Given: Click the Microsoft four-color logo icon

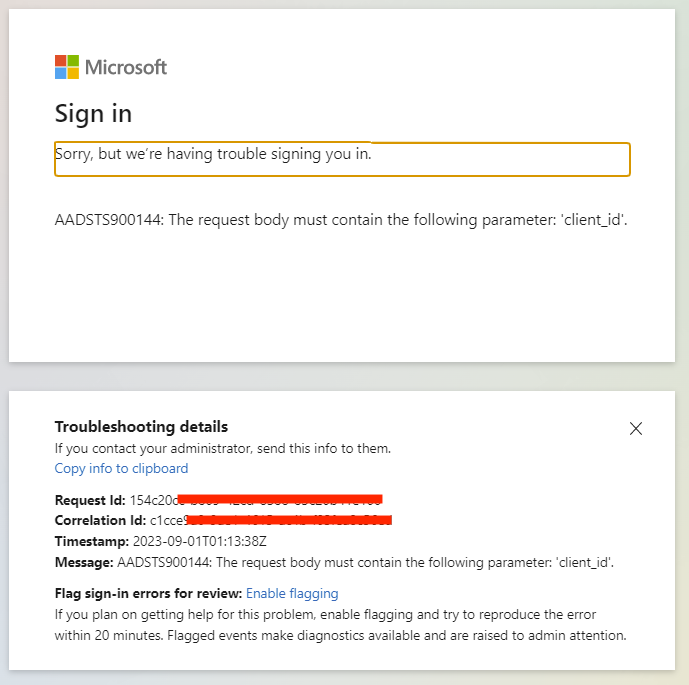Looking at the screenshot, I should coord(67,67).
